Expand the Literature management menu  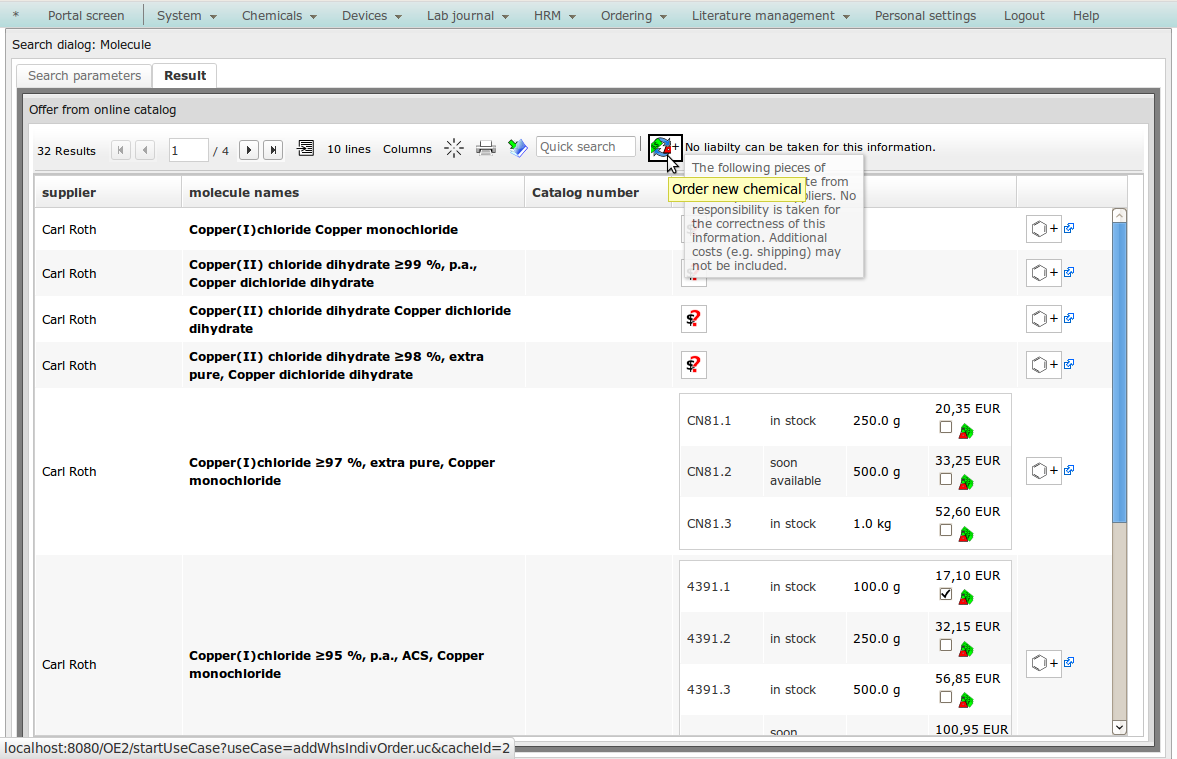(770, 16)
